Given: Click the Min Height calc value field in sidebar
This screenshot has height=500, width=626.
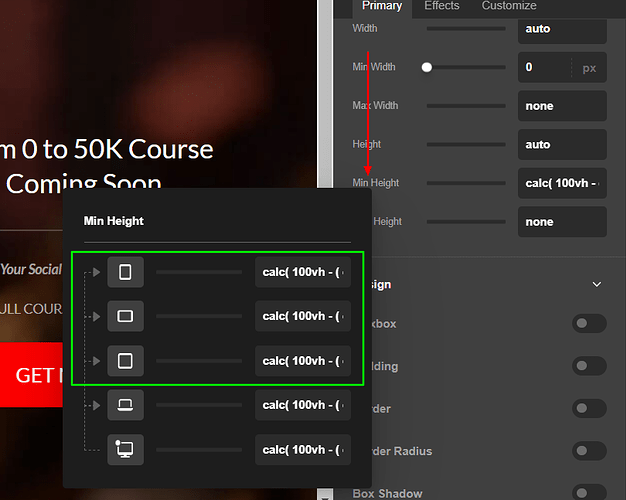Looking at the screenshot, I should coord(562,183).
